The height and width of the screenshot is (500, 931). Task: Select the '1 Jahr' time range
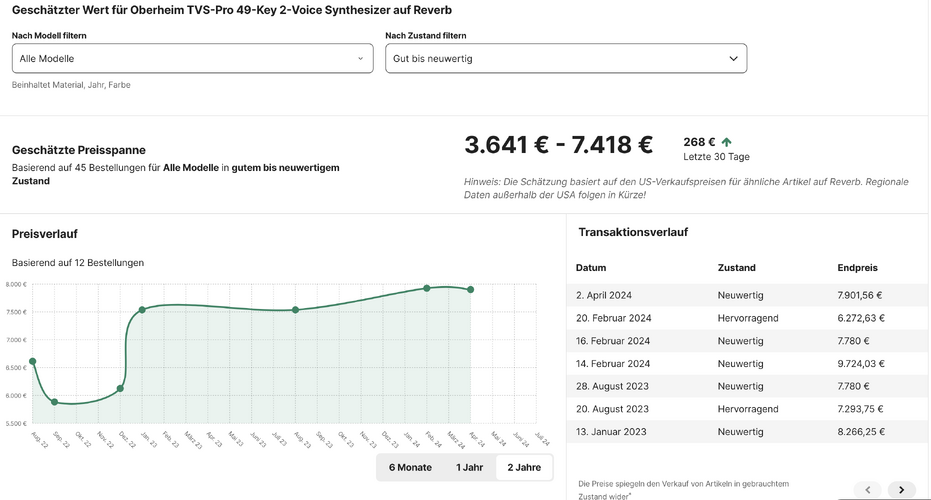coord(469,467)
